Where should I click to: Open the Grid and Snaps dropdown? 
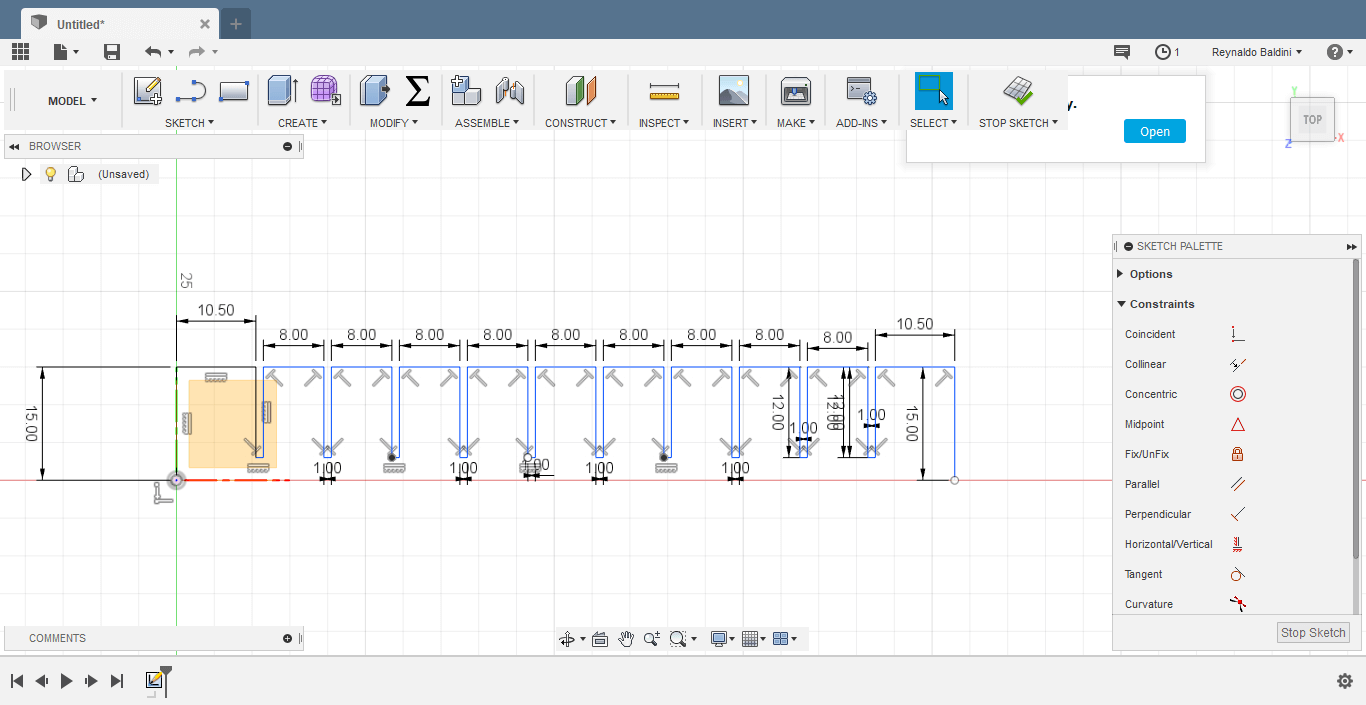[754, 639]
